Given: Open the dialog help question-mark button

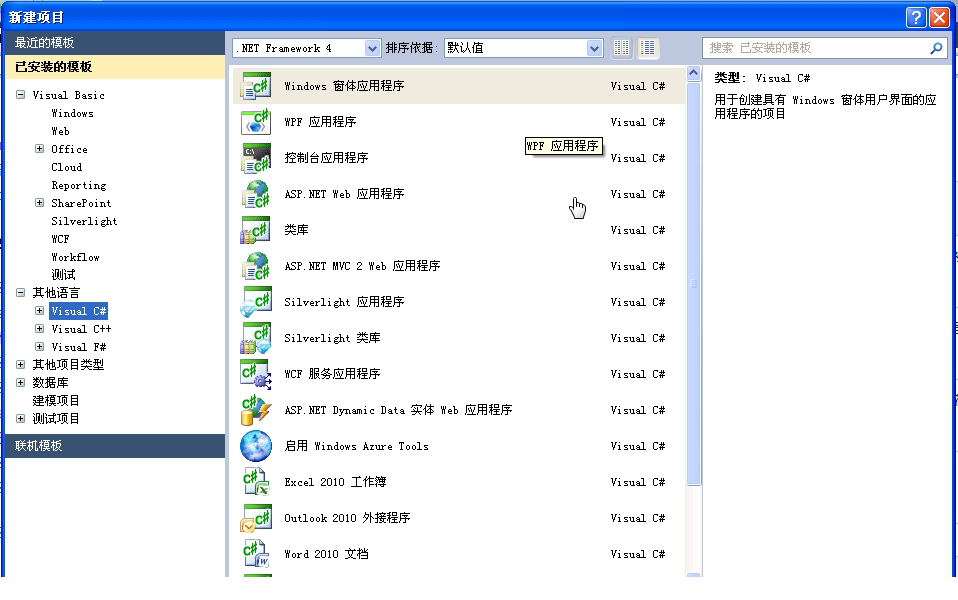Looking at the screenshot, I should 915,17.
